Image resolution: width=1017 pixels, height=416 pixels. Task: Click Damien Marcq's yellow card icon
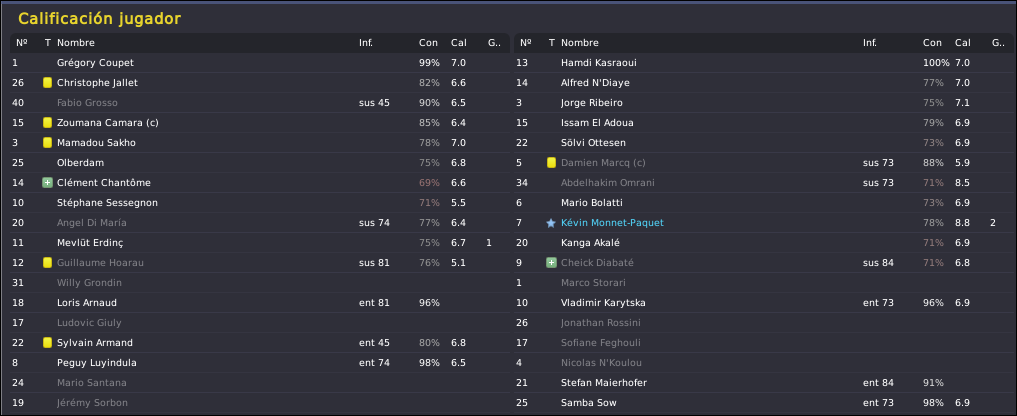point(551,163)
